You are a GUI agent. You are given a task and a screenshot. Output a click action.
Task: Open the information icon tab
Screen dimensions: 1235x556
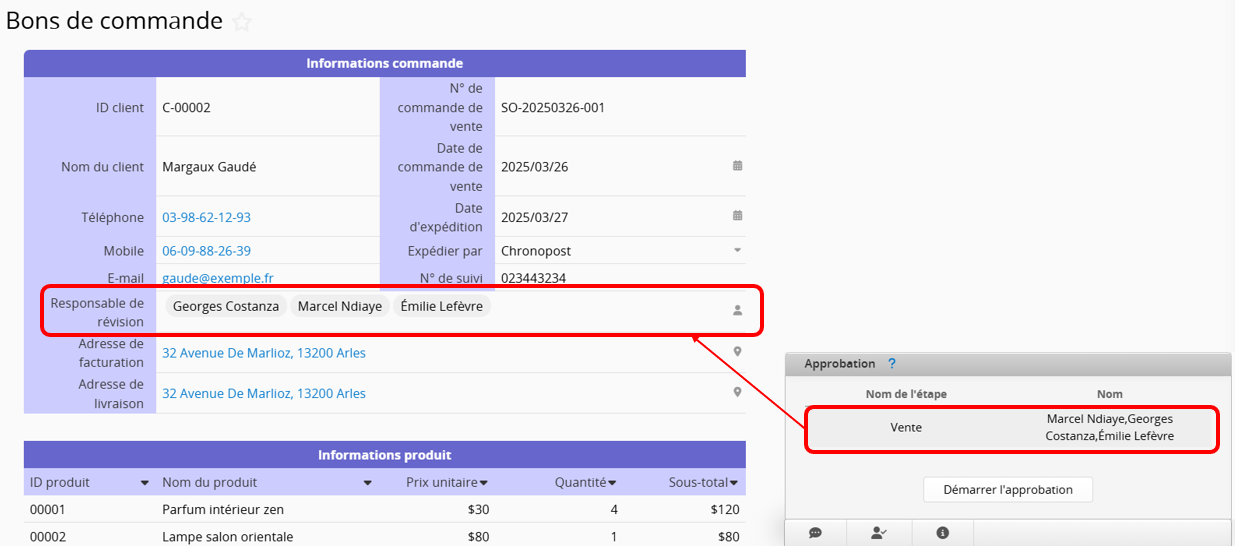pos(942,533)
